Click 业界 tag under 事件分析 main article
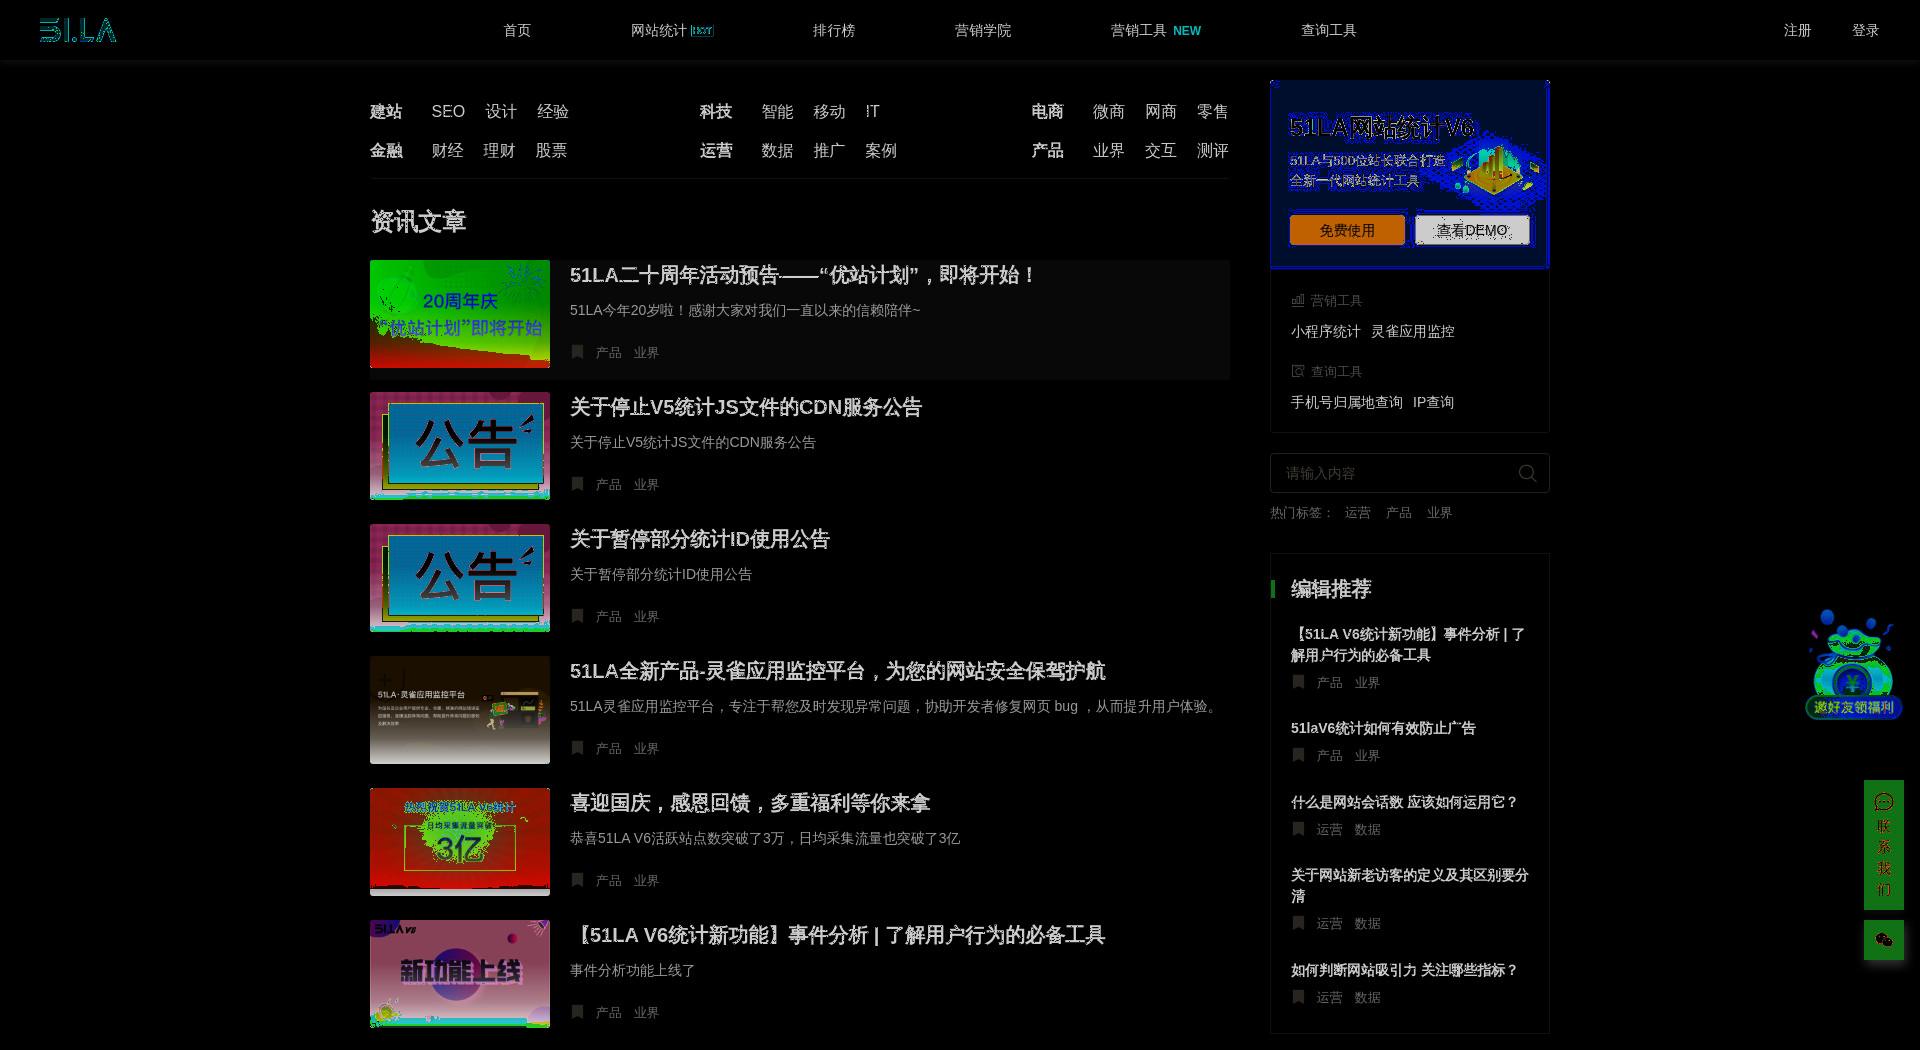 pyautogui.click(x=646, y=1012)
